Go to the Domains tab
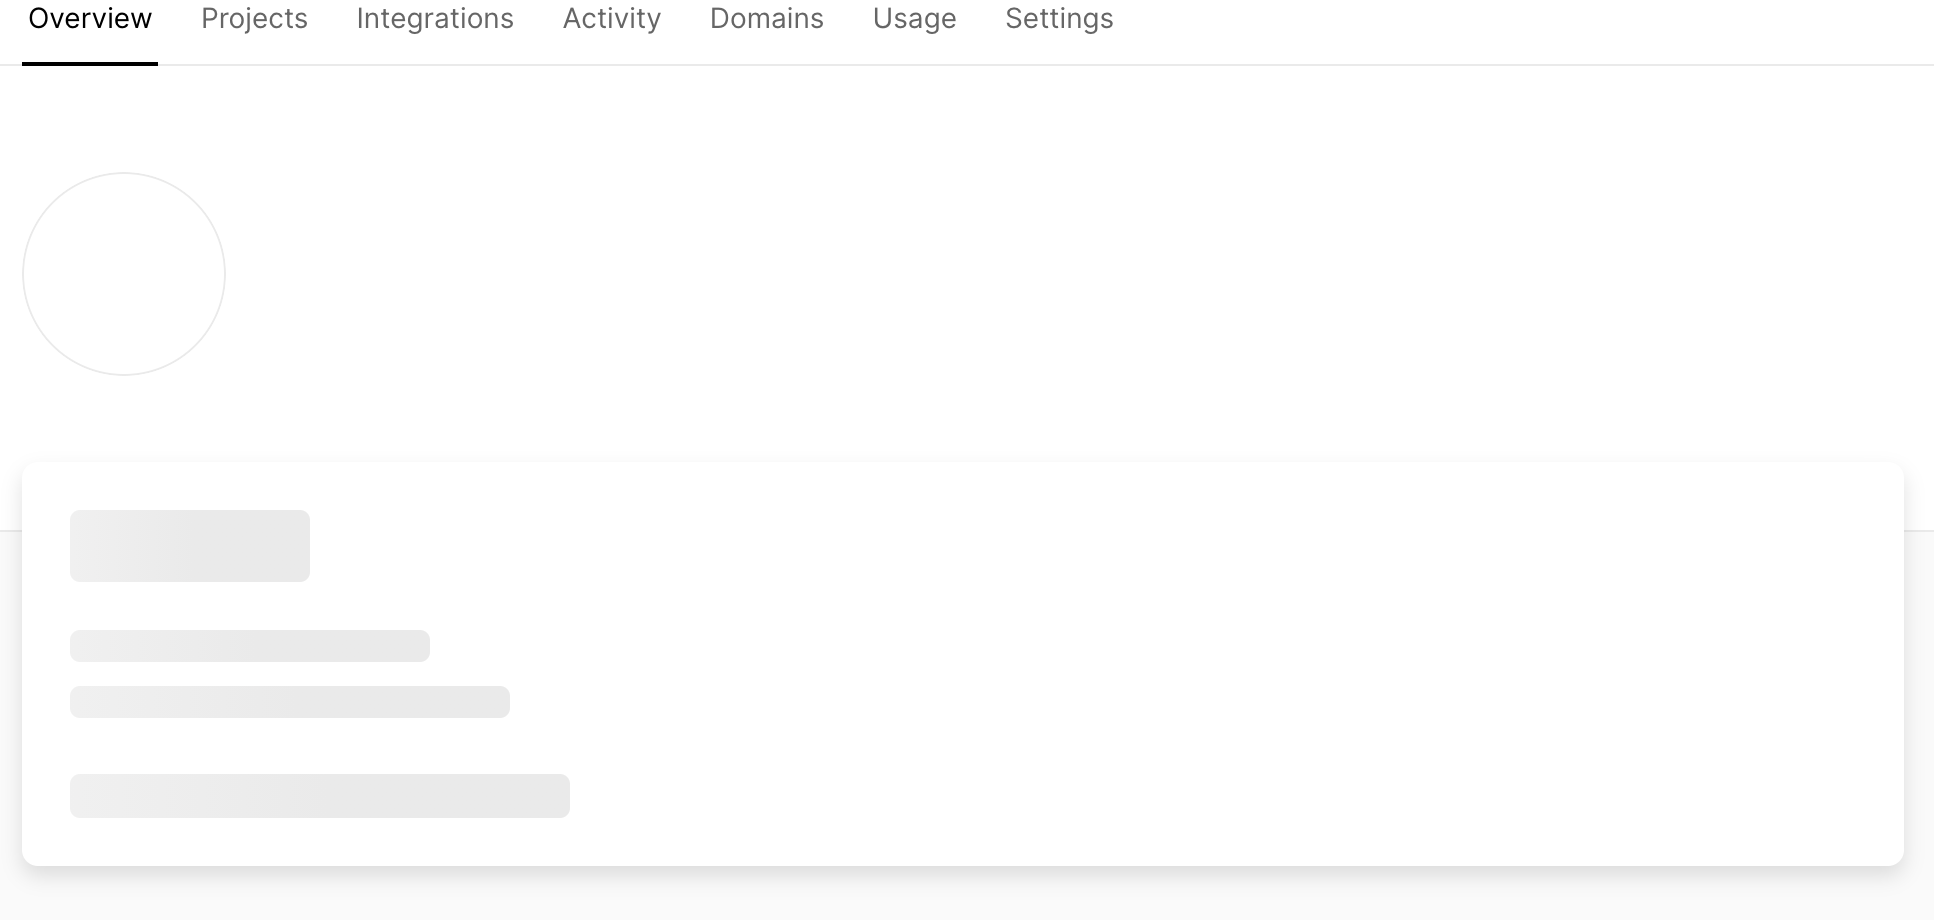 (x=766, y=18)
